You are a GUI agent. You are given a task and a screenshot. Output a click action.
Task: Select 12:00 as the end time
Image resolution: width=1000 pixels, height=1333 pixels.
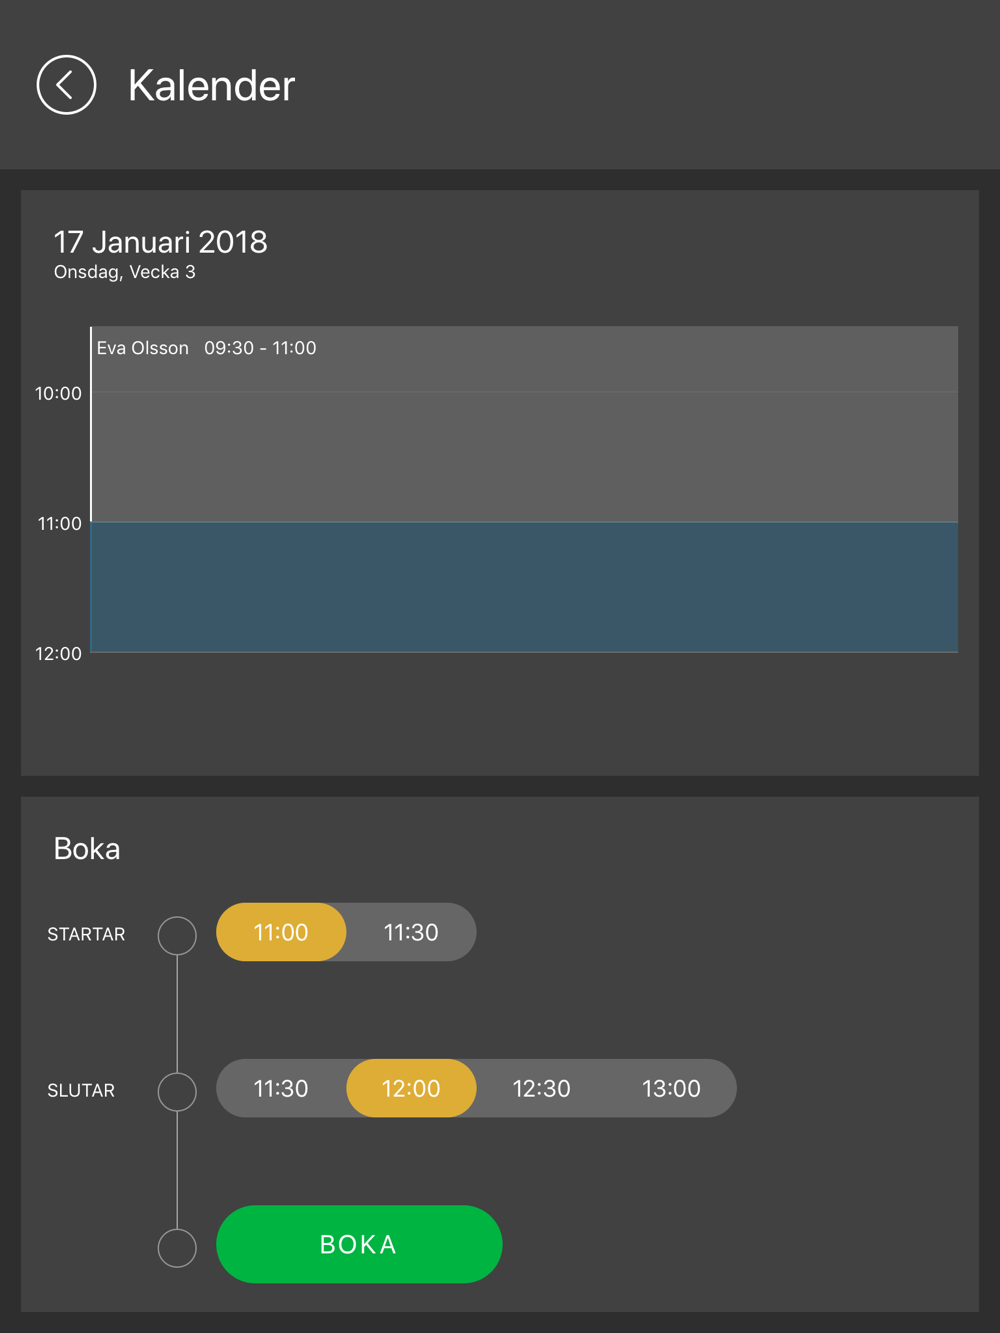pyautogui.click(x=411, y=1088)
